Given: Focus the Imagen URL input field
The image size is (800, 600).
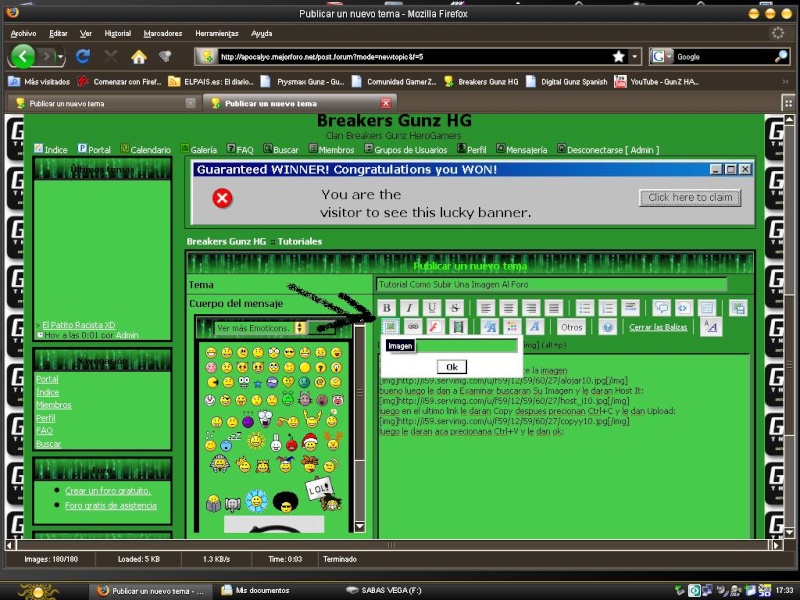Looking at the screenshot, I should [466, 346].
